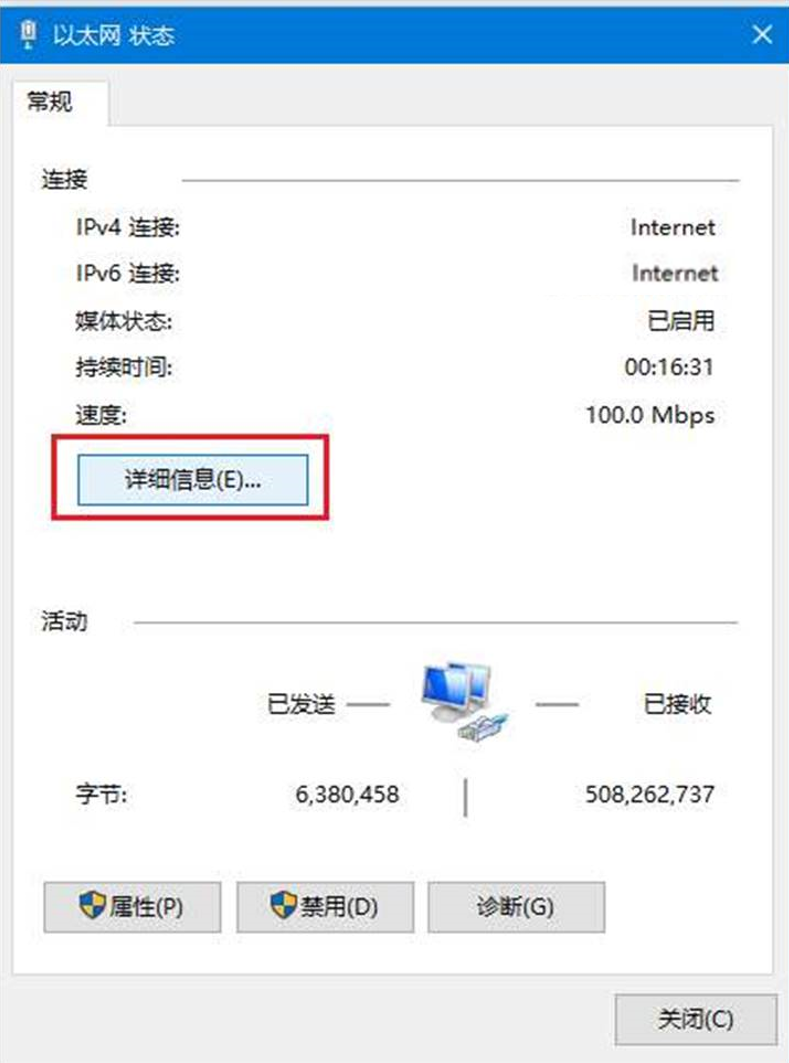Click the Ethernet adapter icon in title bar
This screenshot has height=1063, width=789.
[x=28, y=35]
